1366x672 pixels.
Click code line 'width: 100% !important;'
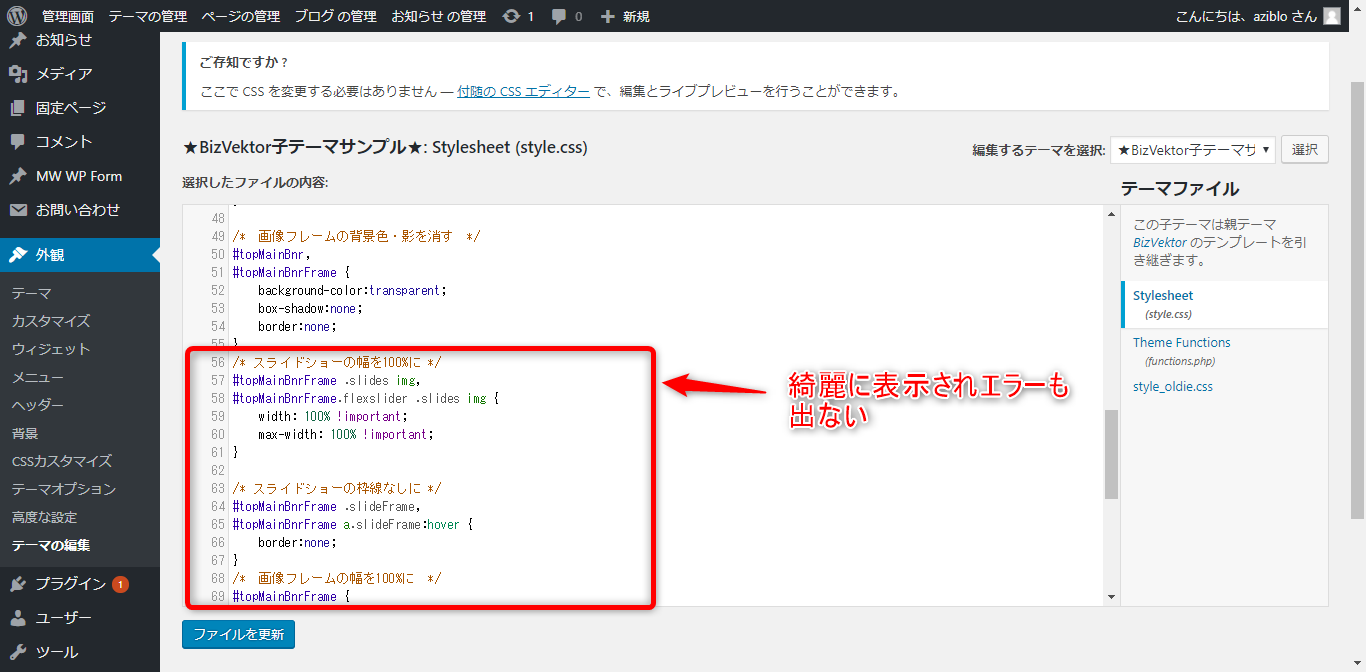click(x=333, y=416)
